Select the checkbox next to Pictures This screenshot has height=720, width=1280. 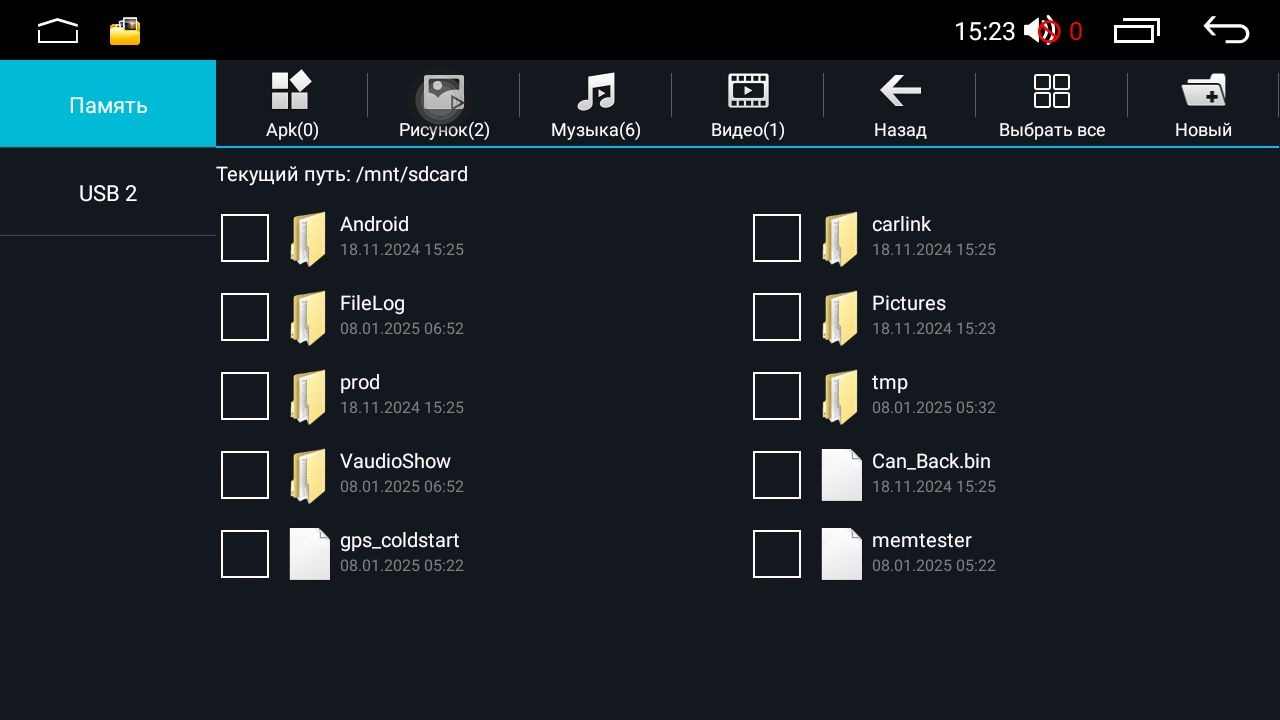tap(777, 317)
